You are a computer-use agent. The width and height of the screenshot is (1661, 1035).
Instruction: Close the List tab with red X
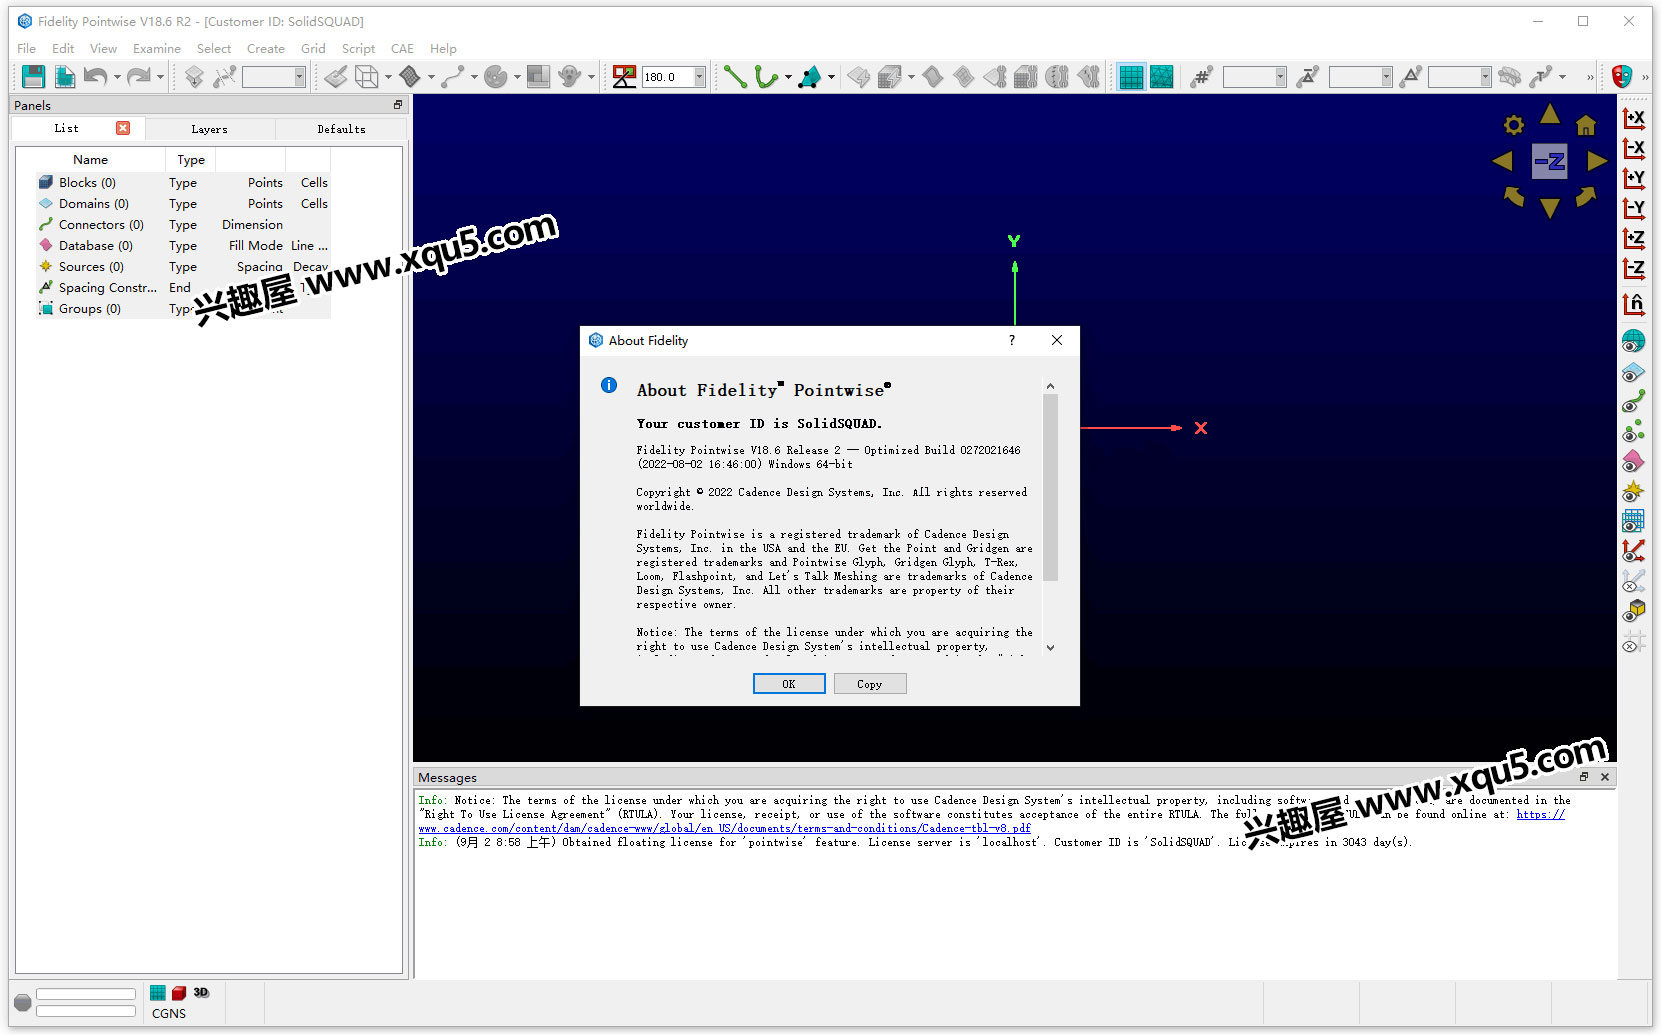tap(123, 128)
